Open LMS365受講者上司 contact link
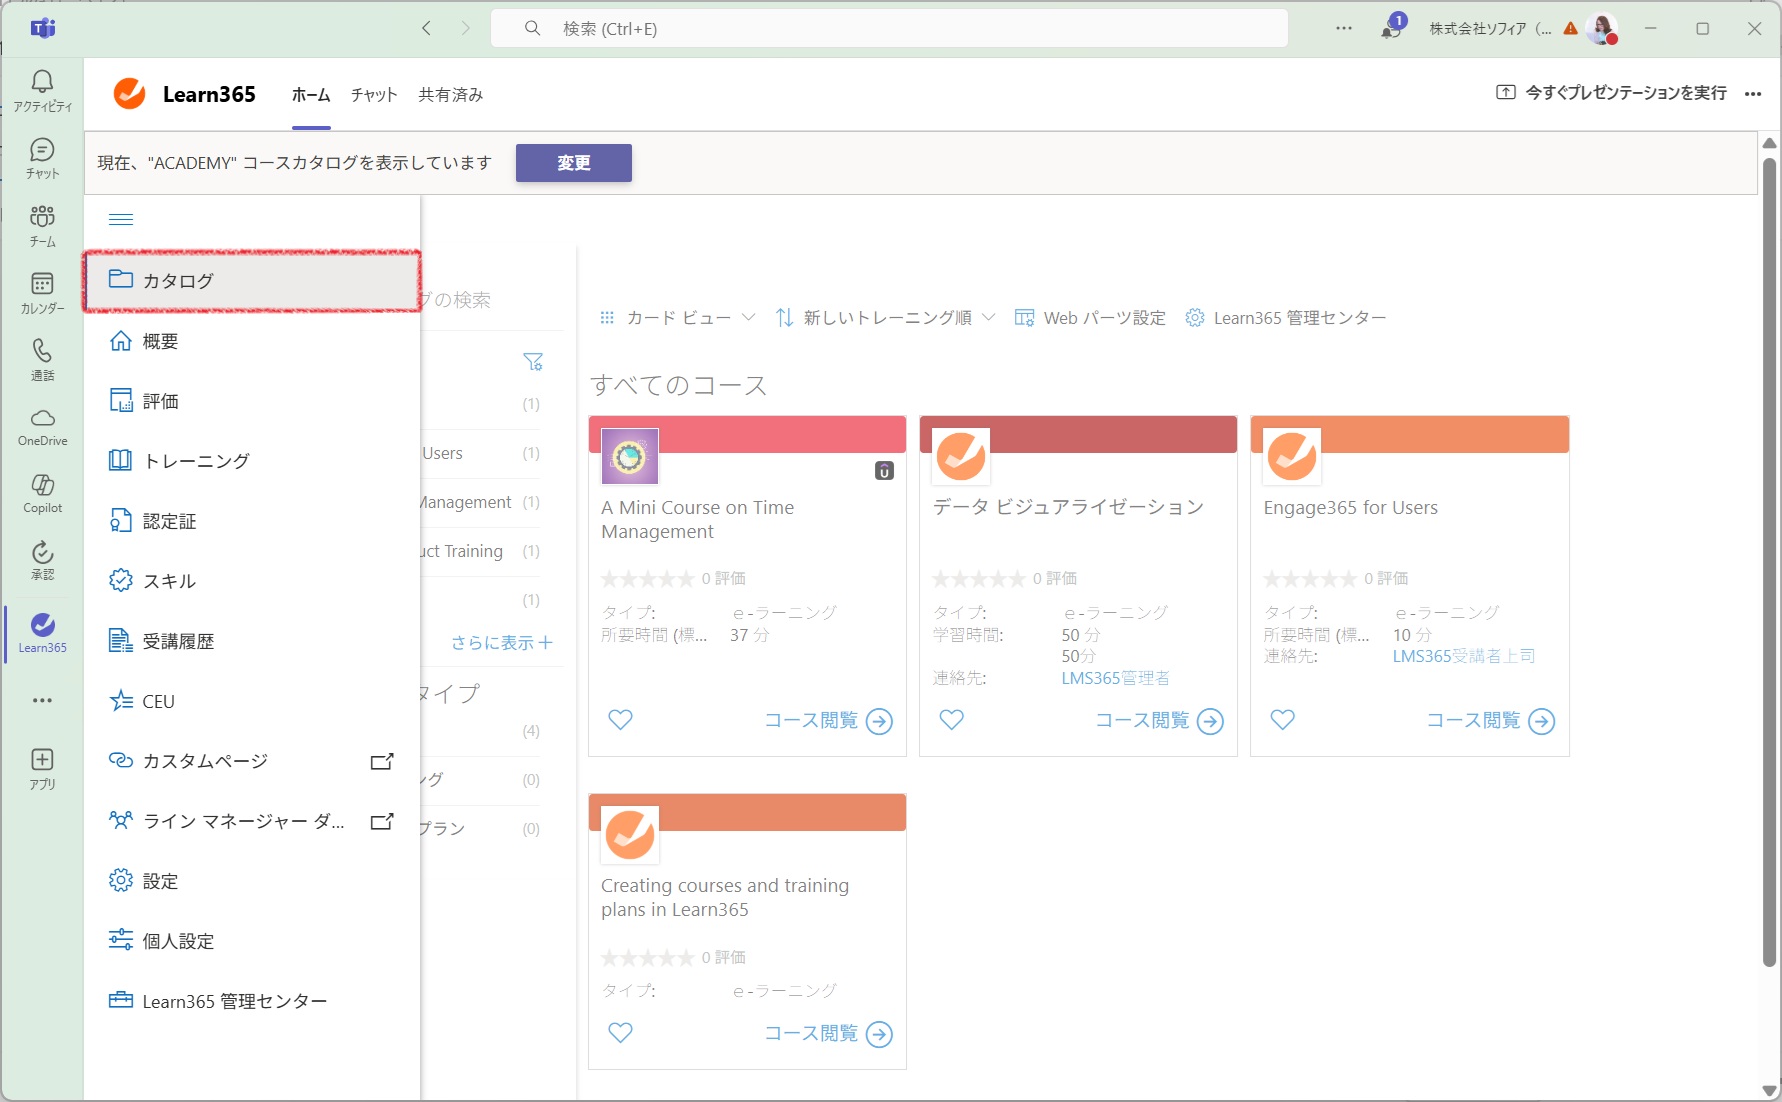 click(1463, 656)
